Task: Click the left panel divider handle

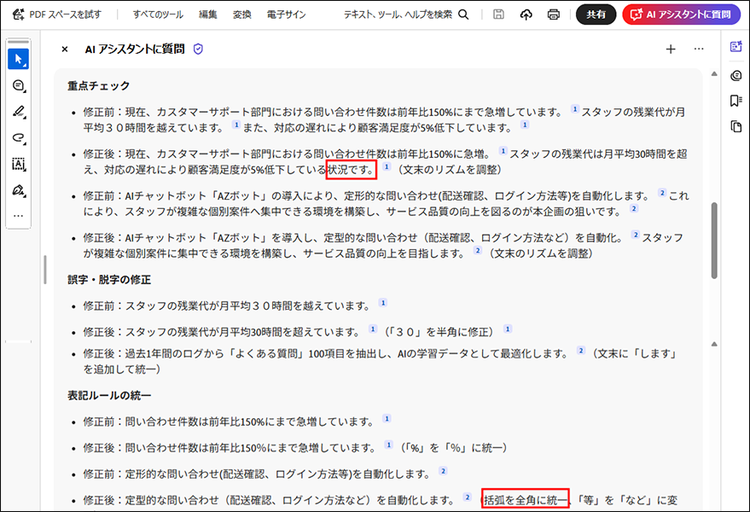Action: click(45, 269)
